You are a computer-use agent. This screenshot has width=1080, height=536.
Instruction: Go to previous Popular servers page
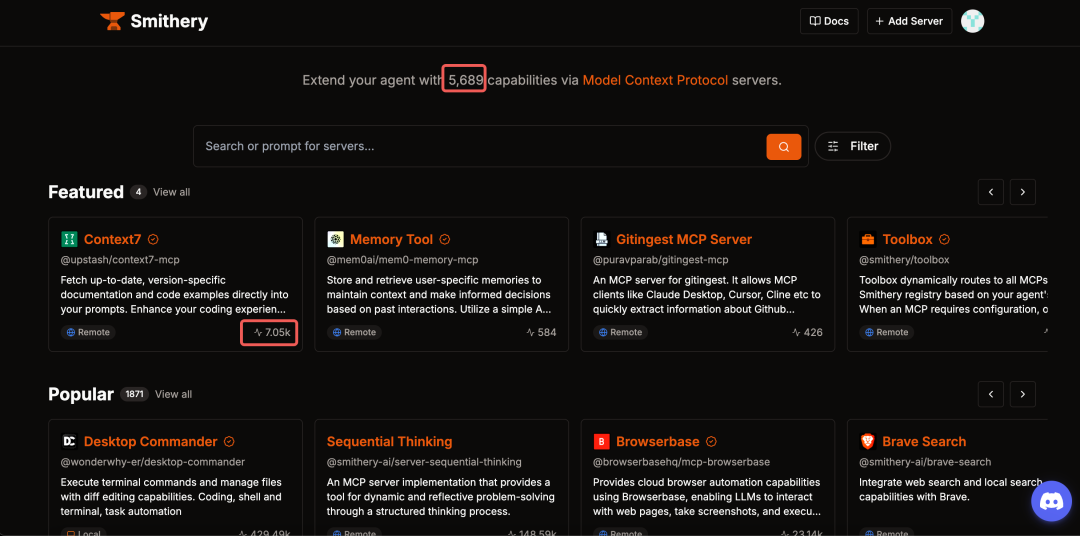[x=991, y=394]
